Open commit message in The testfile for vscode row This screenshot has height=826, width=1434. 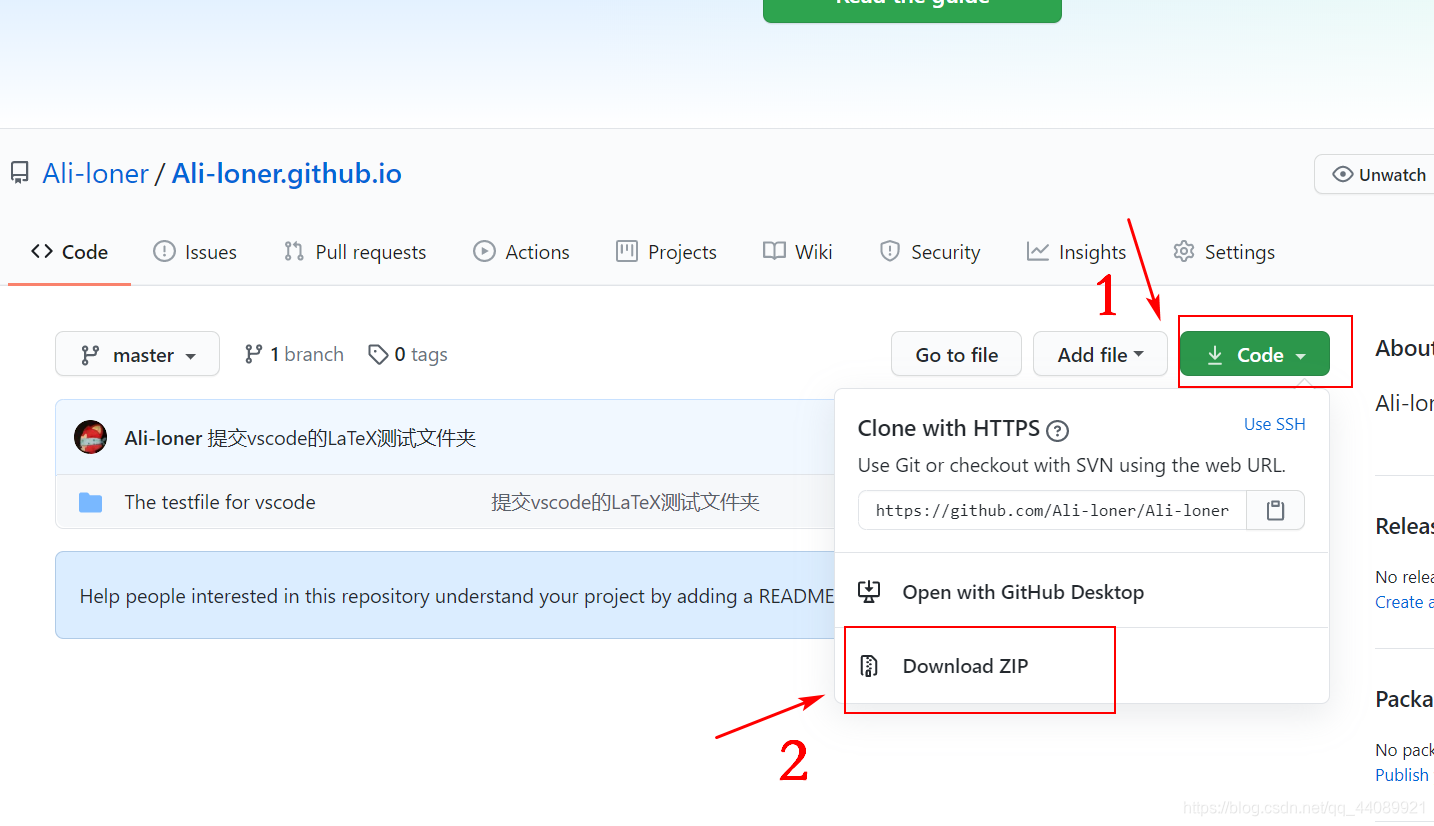pos(626,502)
